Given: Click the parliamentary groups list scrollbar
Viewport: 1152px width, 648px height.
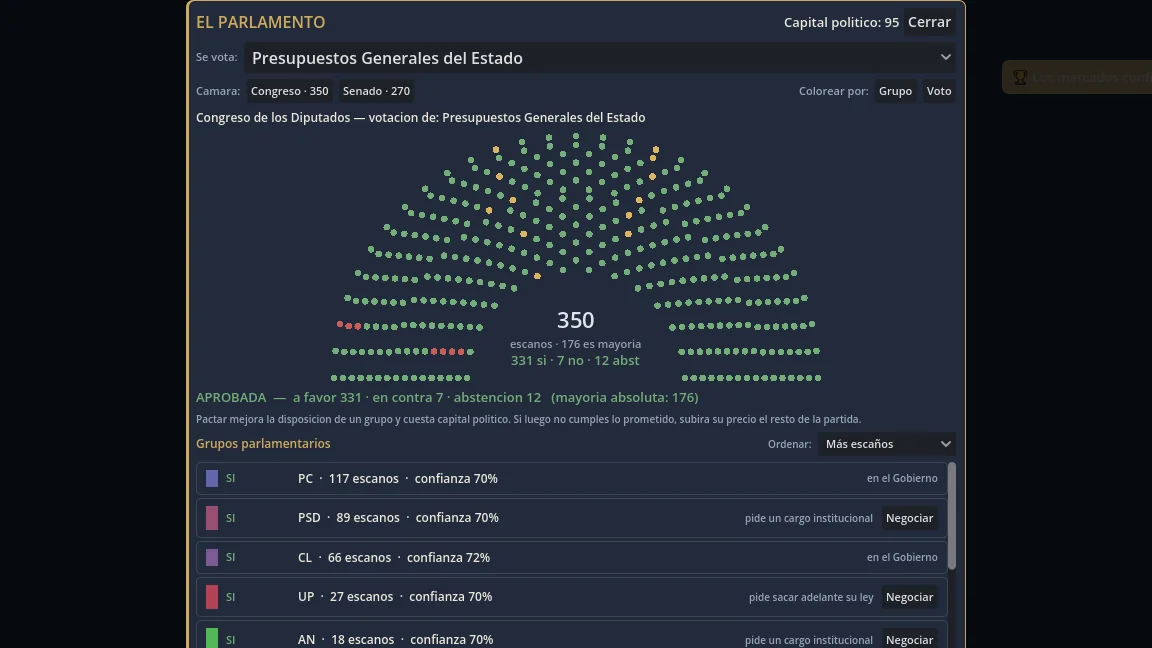Looking at the screenshot, I should (951, 516).
